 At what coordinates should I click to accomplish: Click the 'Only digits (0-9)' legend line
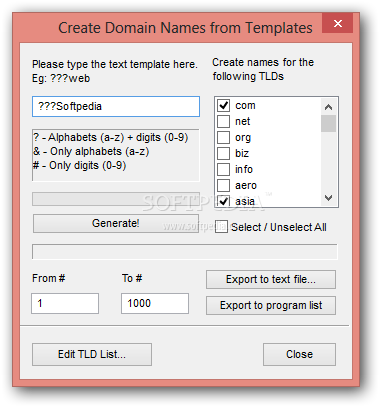click(x=79, y=165)
